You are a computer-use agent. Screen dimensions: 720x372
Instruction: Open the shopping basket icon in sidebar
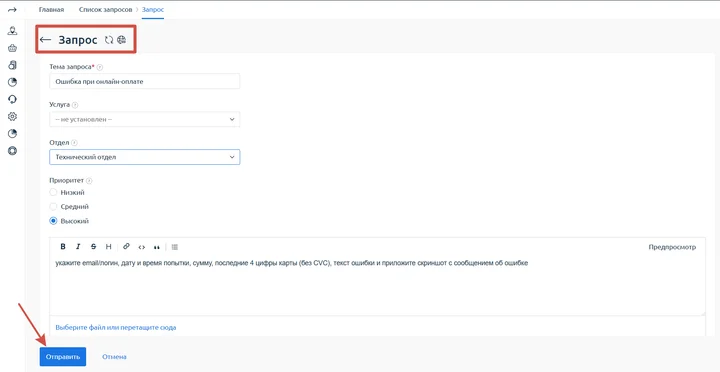pos(12,48)
